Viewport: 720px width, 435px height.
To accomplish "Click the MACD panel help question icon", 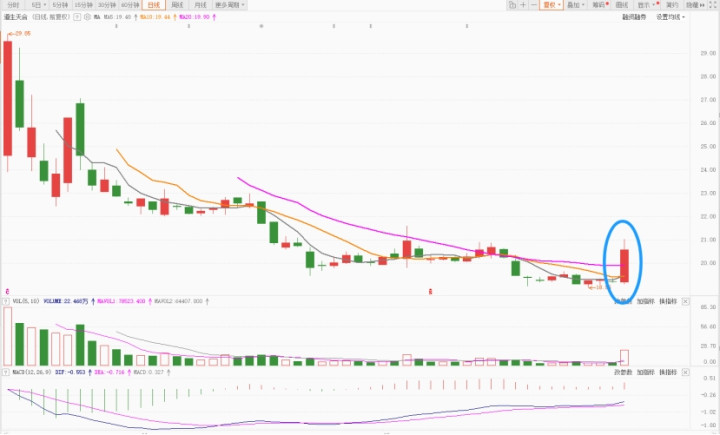I will tap(6, 372).
